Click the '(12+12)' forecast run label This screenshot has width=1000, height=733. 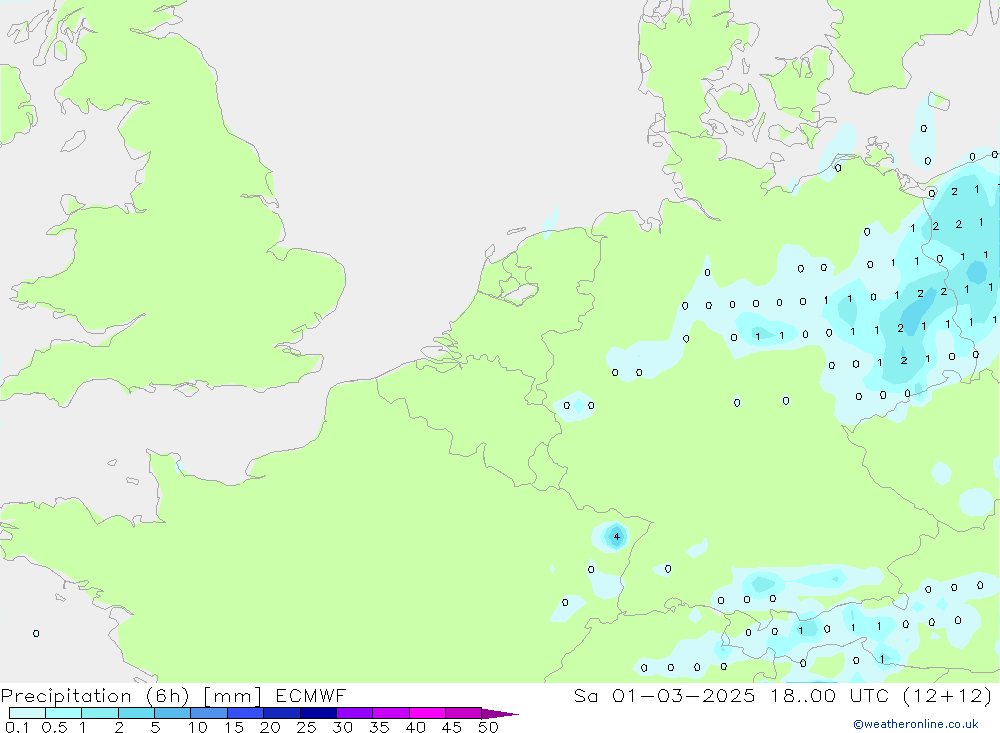(x=948, y=696)
